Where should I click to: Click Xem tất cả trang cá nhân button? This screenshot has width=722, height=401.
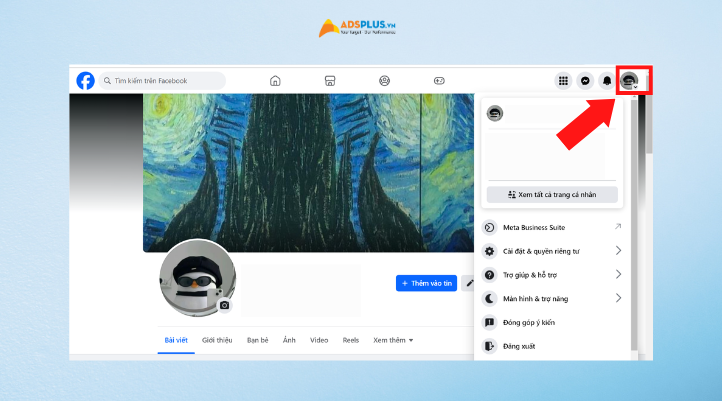click(552, 194)
